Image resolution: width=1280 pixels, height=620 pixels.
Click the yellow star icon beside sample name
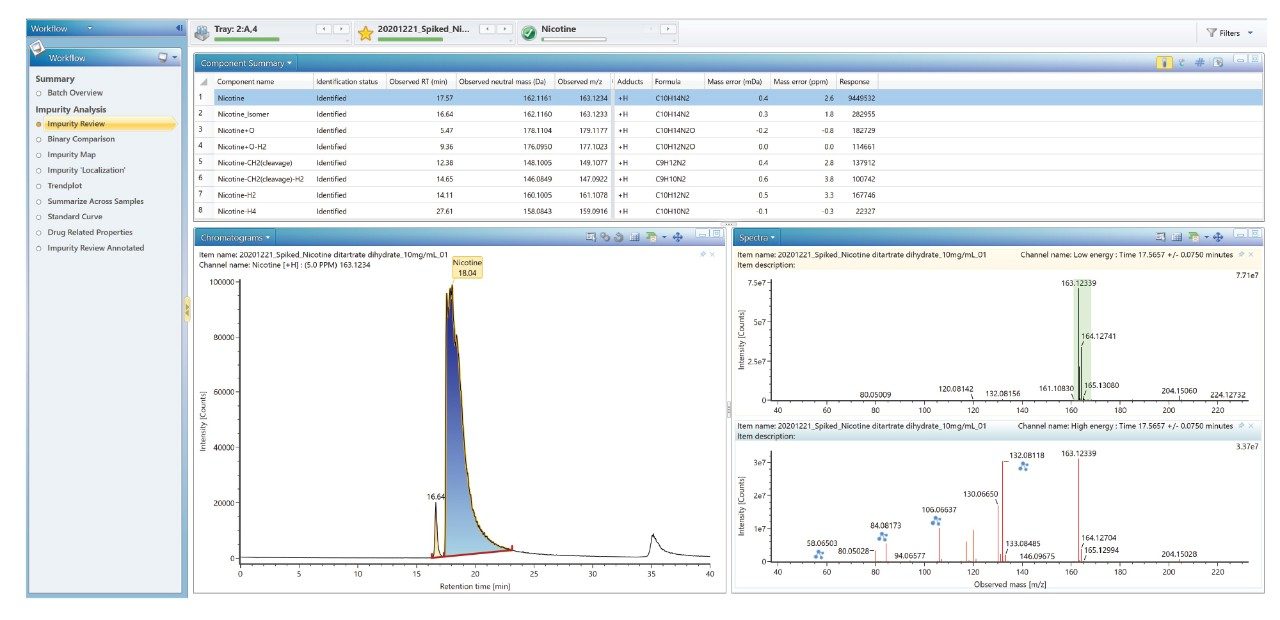tap(365, 33)
